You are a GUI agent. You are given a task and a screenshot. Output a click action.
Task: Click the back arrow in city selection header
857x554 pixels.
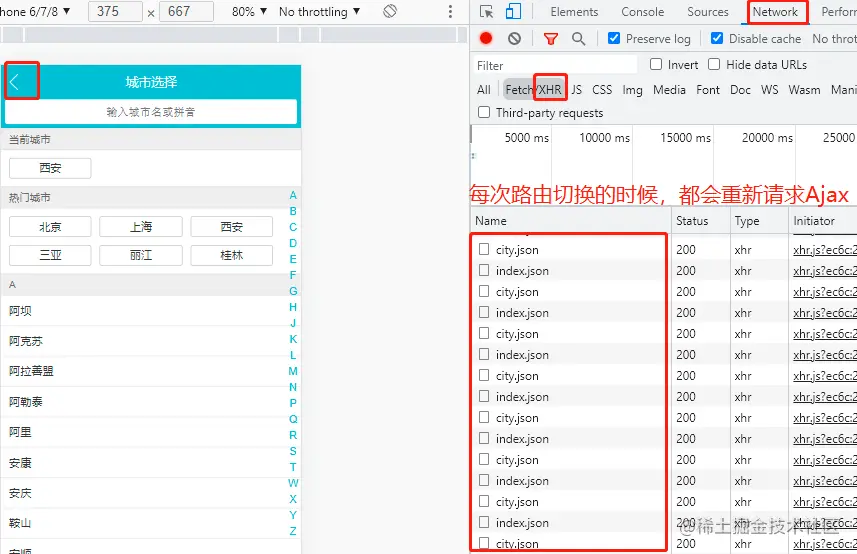(x=15, y=82)
